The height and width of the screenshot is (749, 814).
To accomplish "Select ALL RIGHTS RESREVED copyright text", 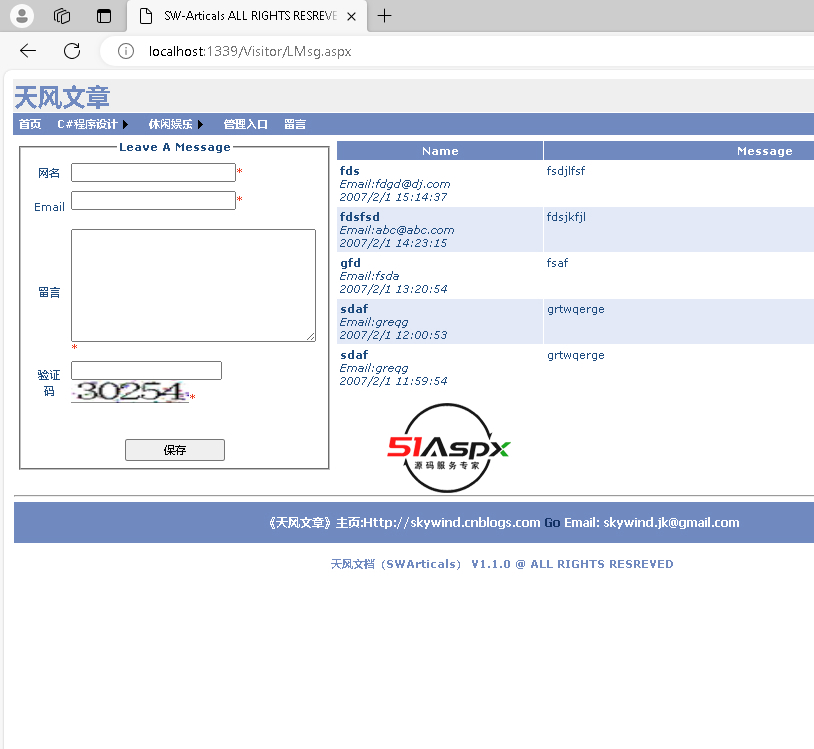I will [601, 564].
